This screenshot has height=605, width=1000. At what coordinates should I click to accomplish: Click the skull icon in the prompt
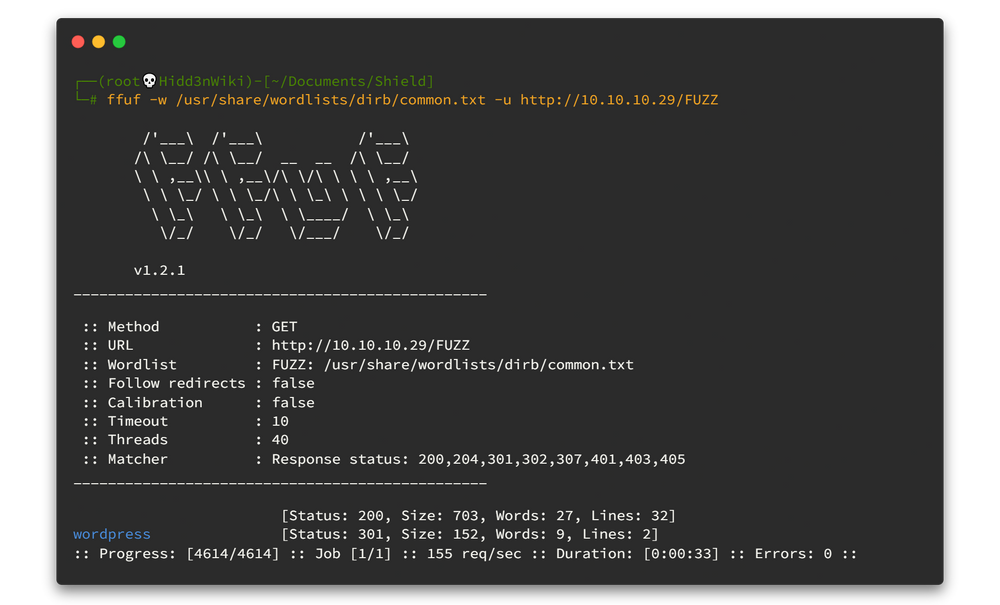[149, 80]
